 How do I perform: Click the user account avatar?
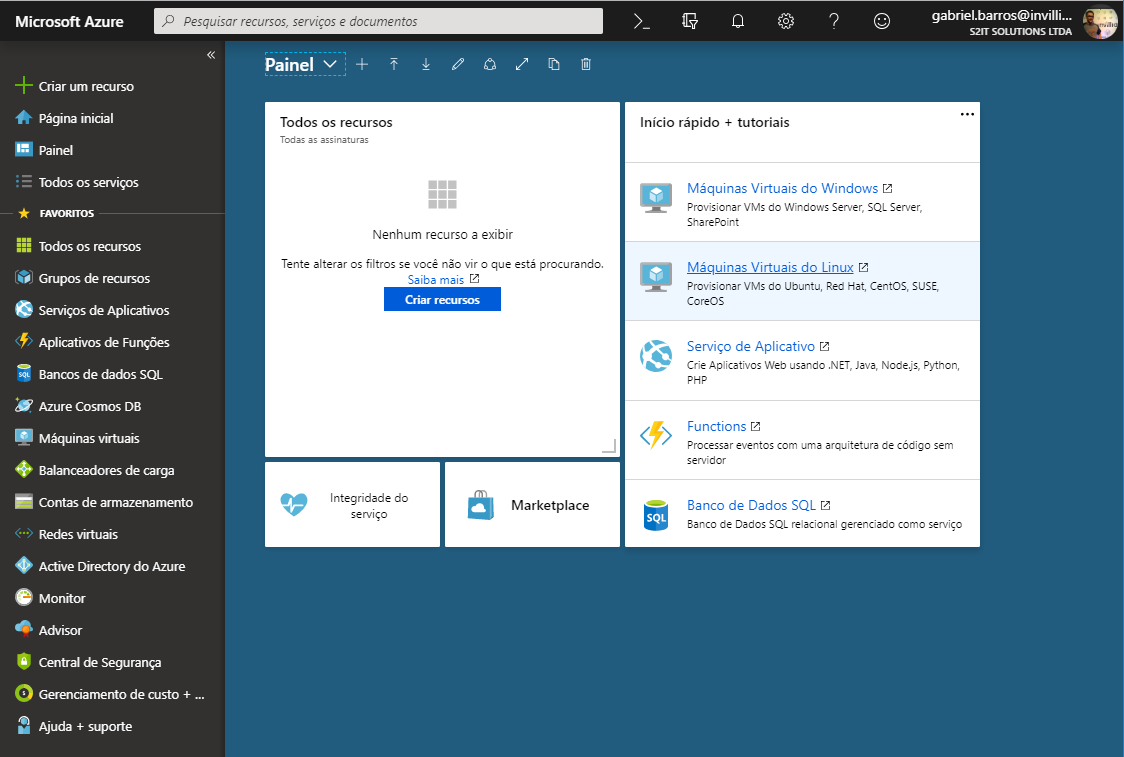coord(1099,22)
